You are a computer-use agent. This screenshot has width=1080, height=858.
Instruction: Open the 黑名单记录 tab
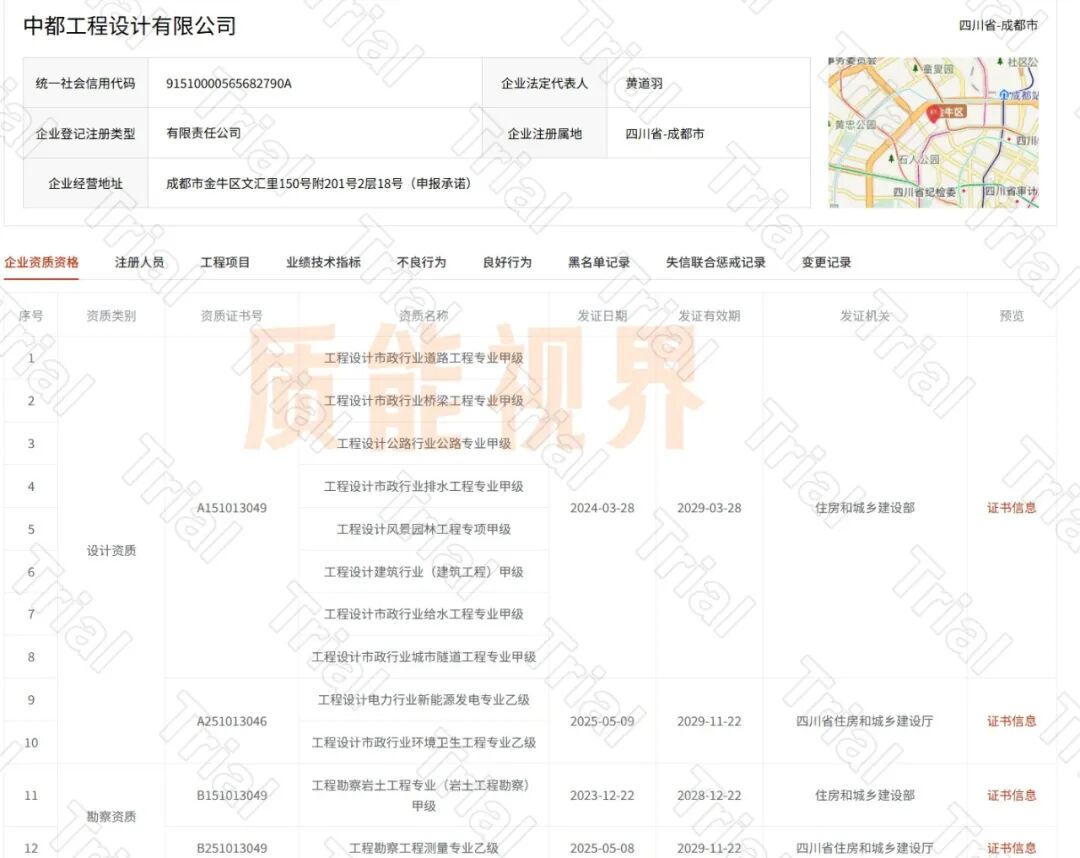[599, 263]
